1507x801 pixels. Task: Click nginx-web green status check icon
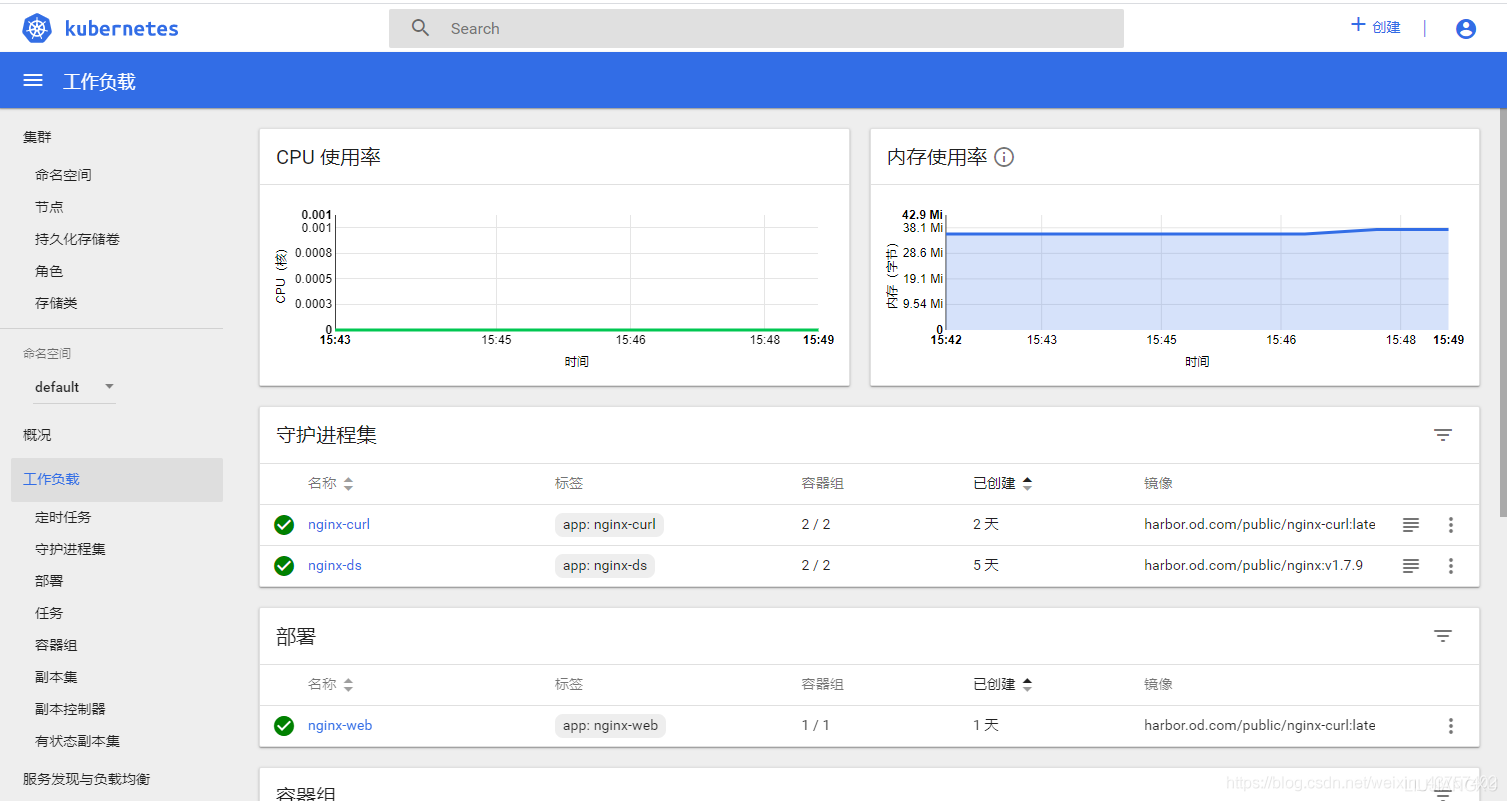284,726
